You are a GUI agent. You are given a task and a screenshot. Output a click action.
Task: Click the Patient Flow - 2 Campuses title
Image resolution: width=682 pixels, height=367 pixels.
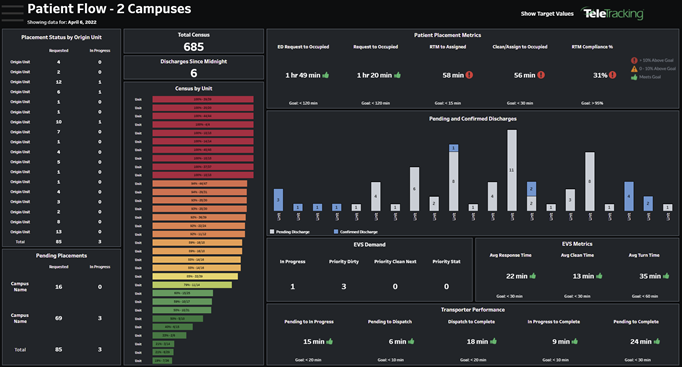click(109, 9)
